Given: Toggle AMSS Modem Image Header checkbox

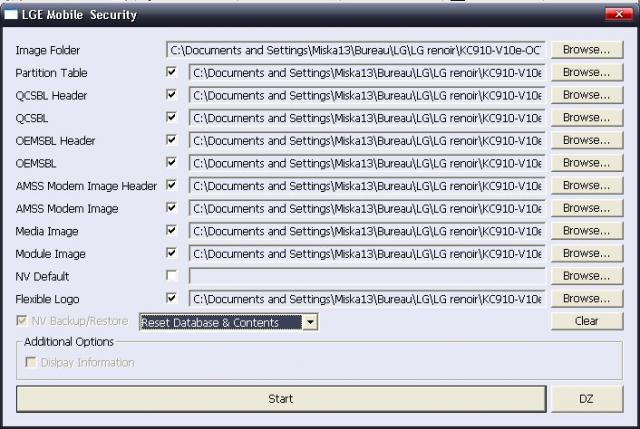Looking at the screenshot, I should [172, 185].
